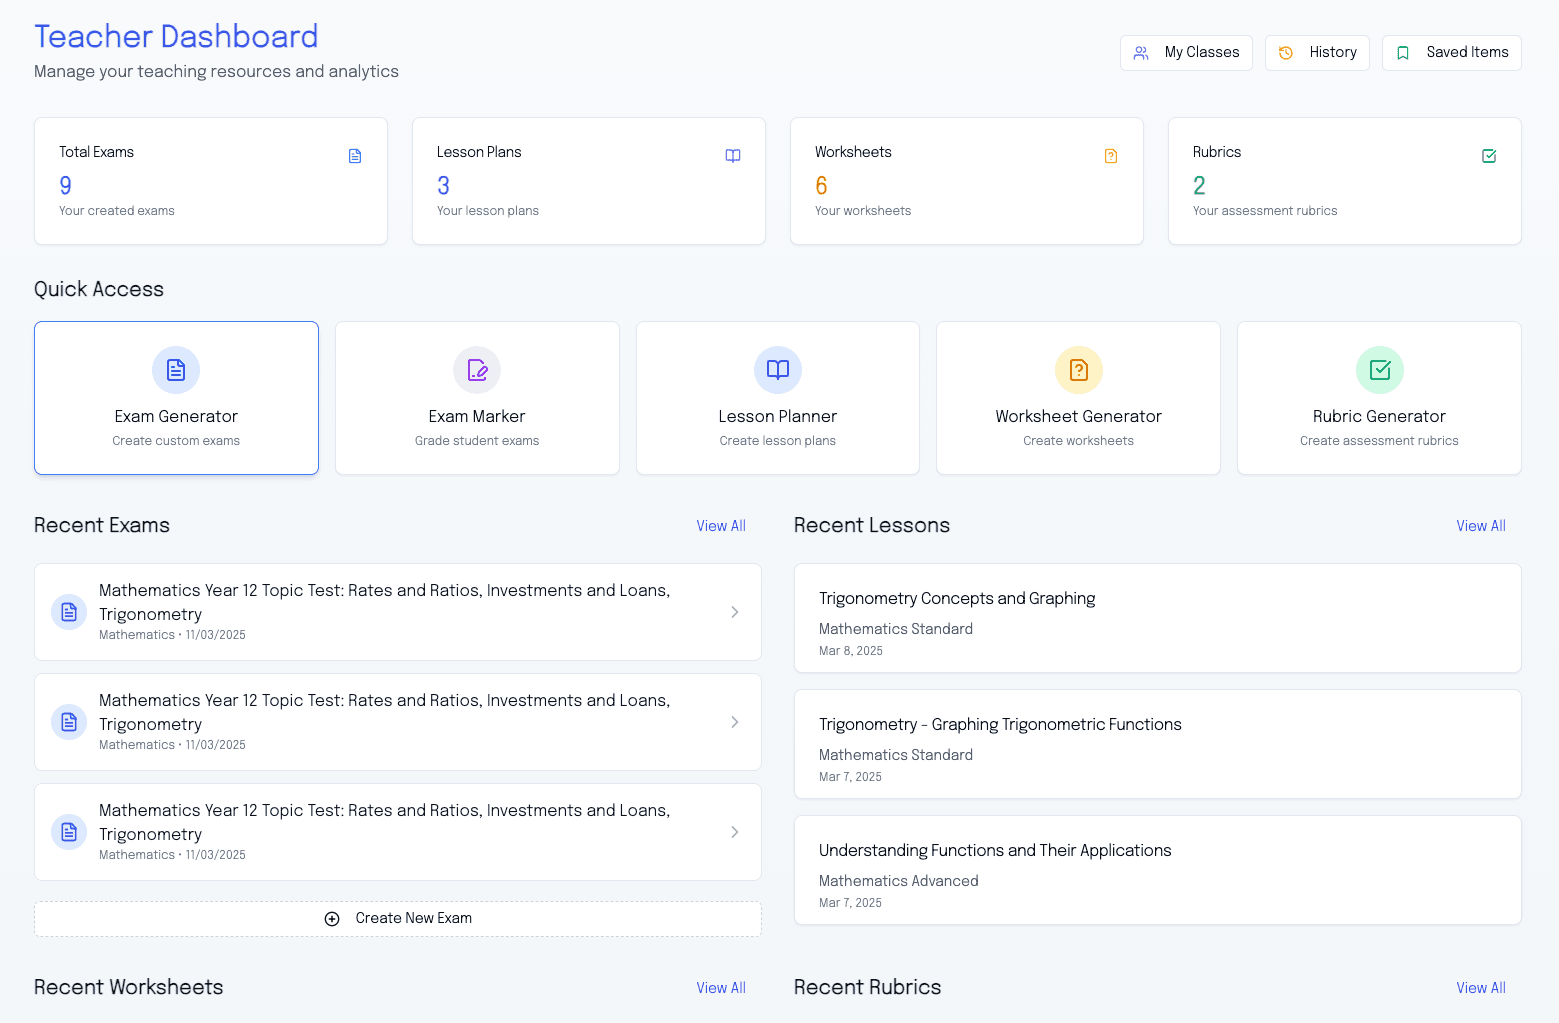Select the Exam Marker icon
1559x1023 pixels.
click(477, 370)
